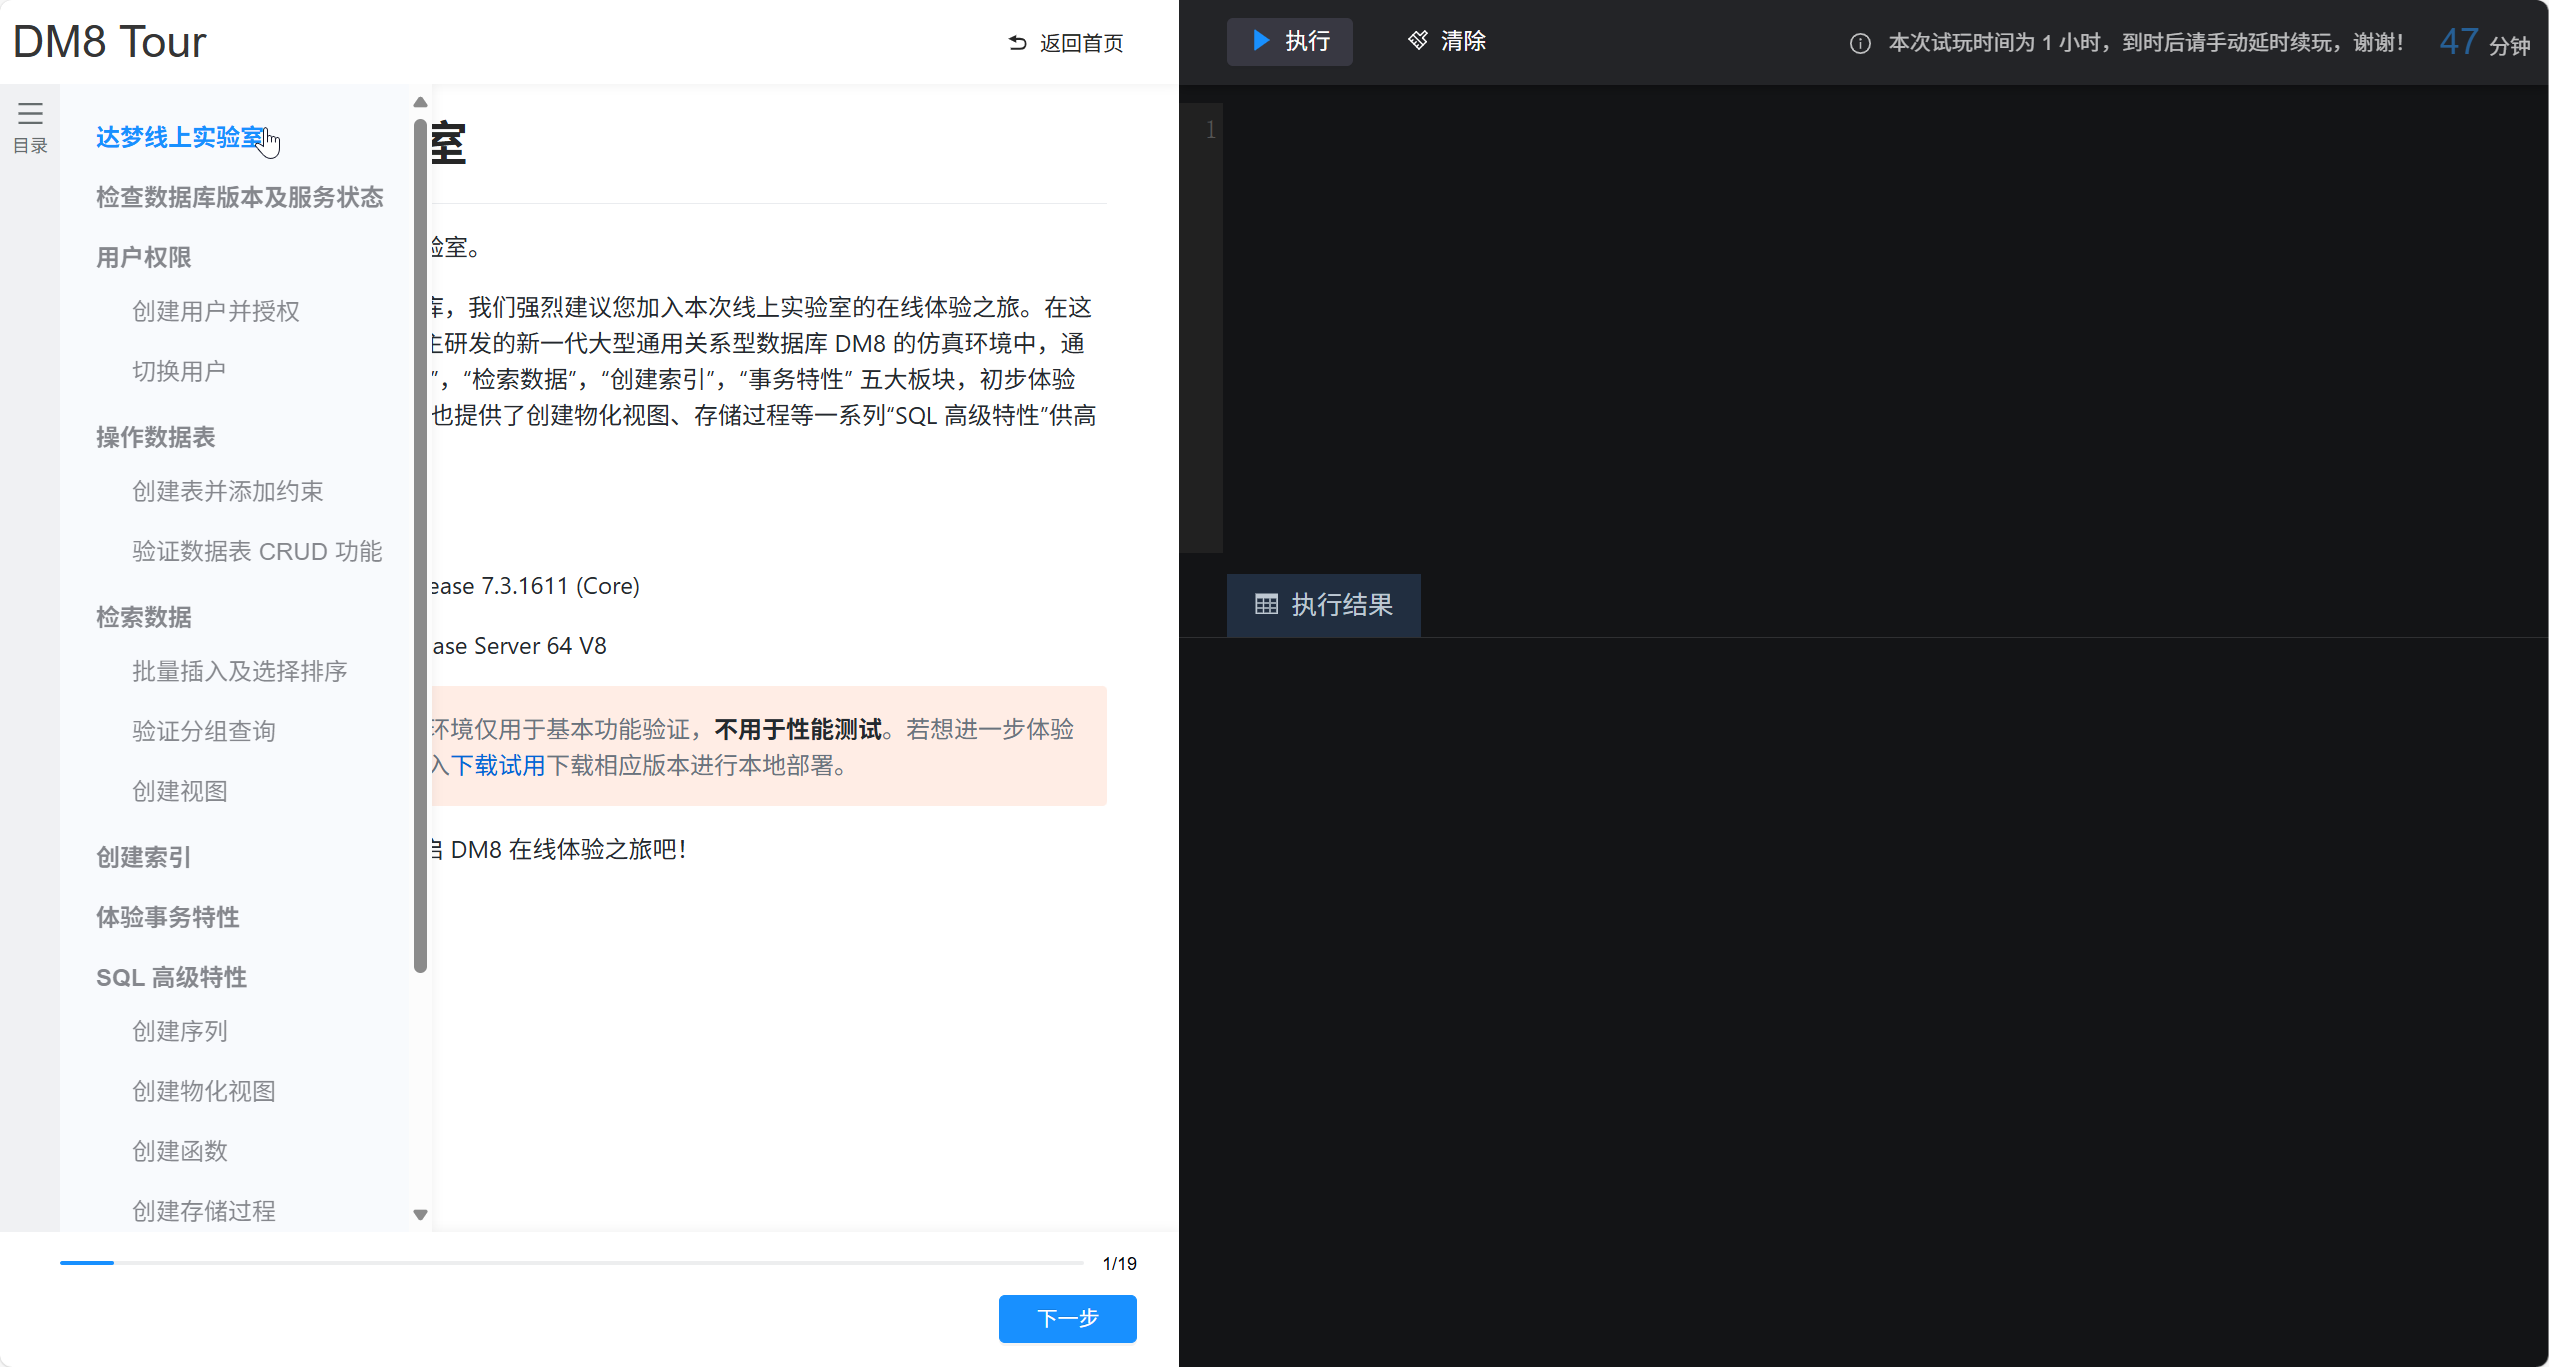
Task: Click the sidebar scroll down arrow
Action: (x=420, y=1214)
